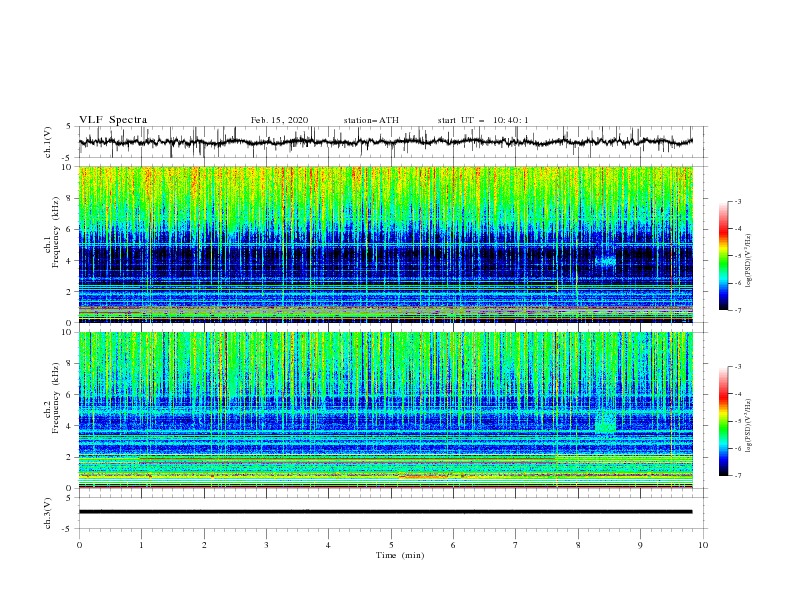Click the time axis tick label "5"
Image resolution: width=792 pixels, height=612 pixels.
(x=391, y=545)
